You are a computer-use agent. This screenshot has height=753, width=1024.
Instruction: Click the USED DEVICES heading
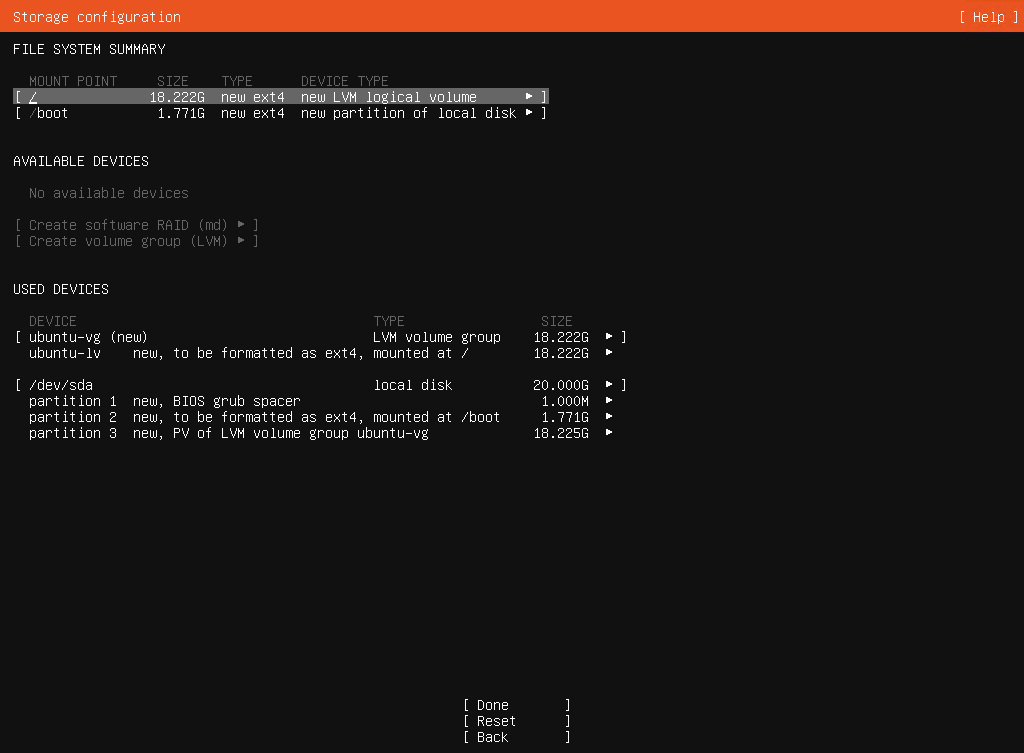[61, 289]
